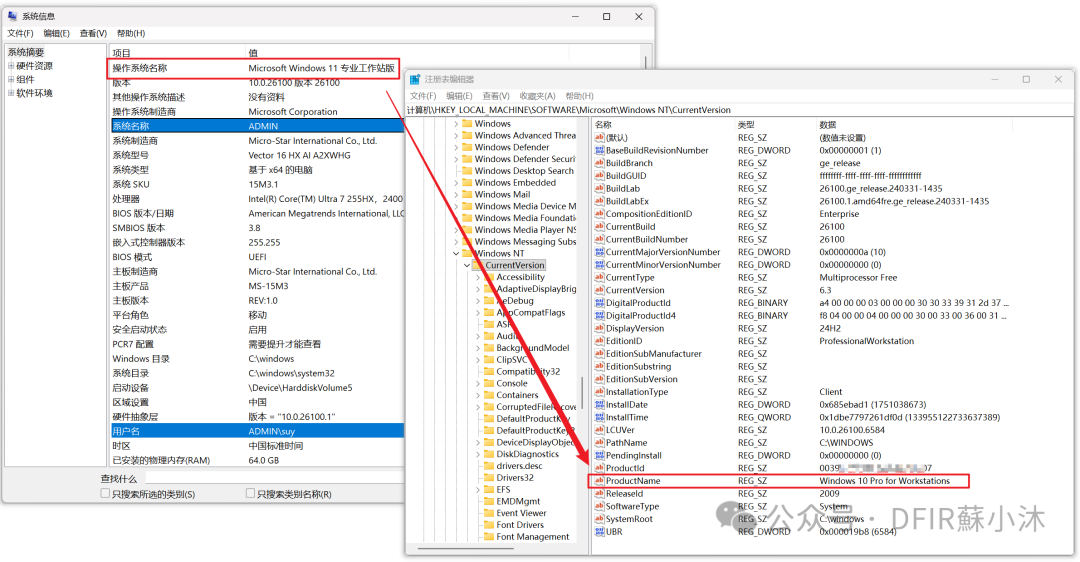The height and width of the screenshot is (562, 1080).
Task: Select the Font Management registry key
Action: (532, 537)
